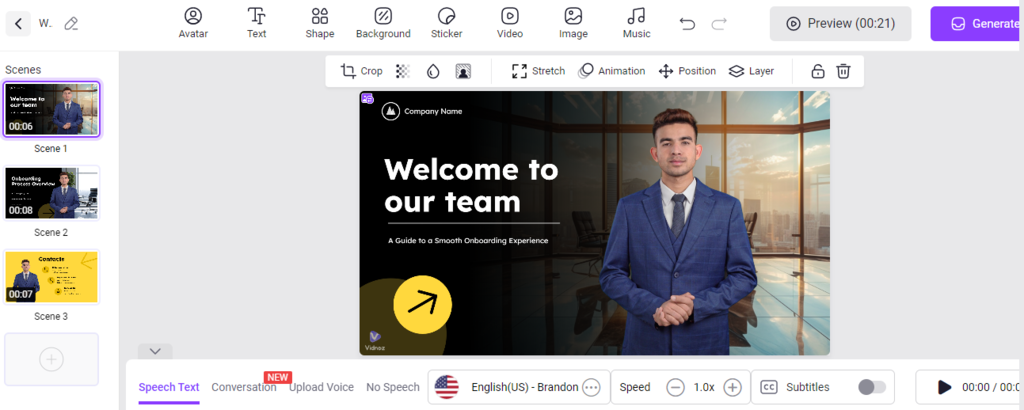
Task: Click the lock icon in toolbar
Action: click(817, 71)
